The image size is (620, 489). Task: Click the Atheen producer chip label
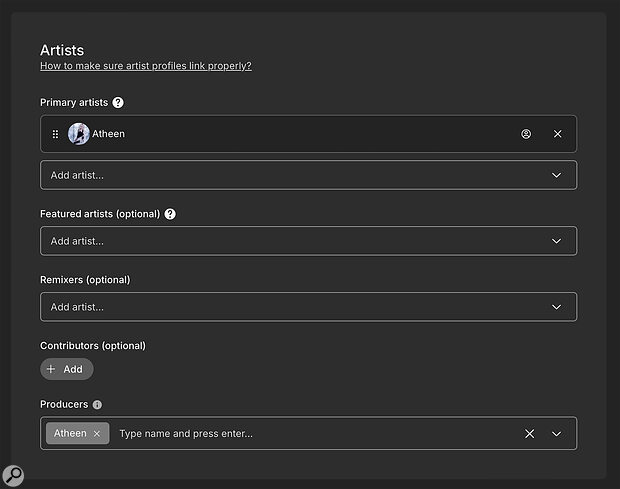pos(70,433)
